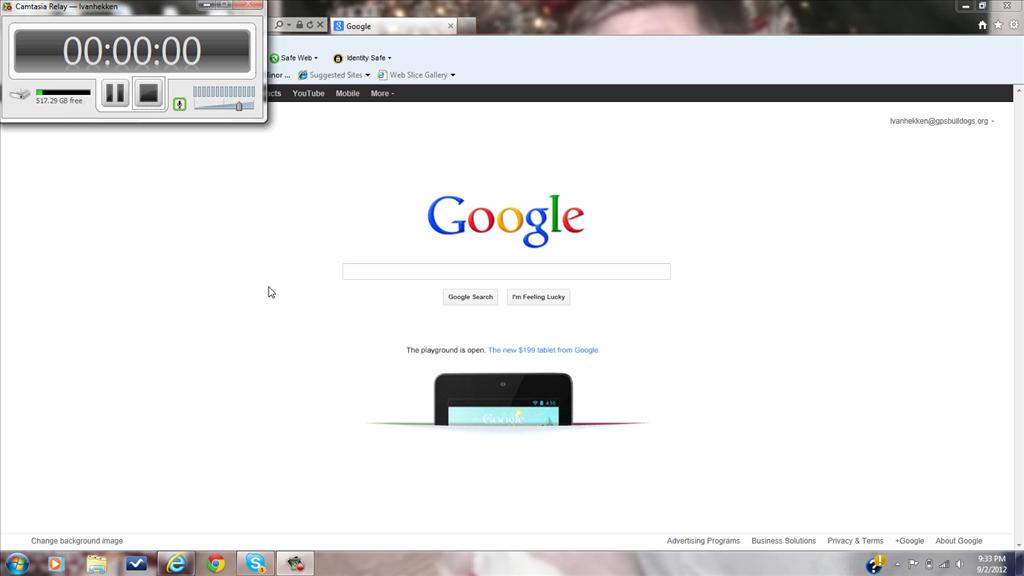The height and width of the screenshot is (576, 1024).
Task: Open the checkmark app on the taskbar
Action: click(136, 563)
